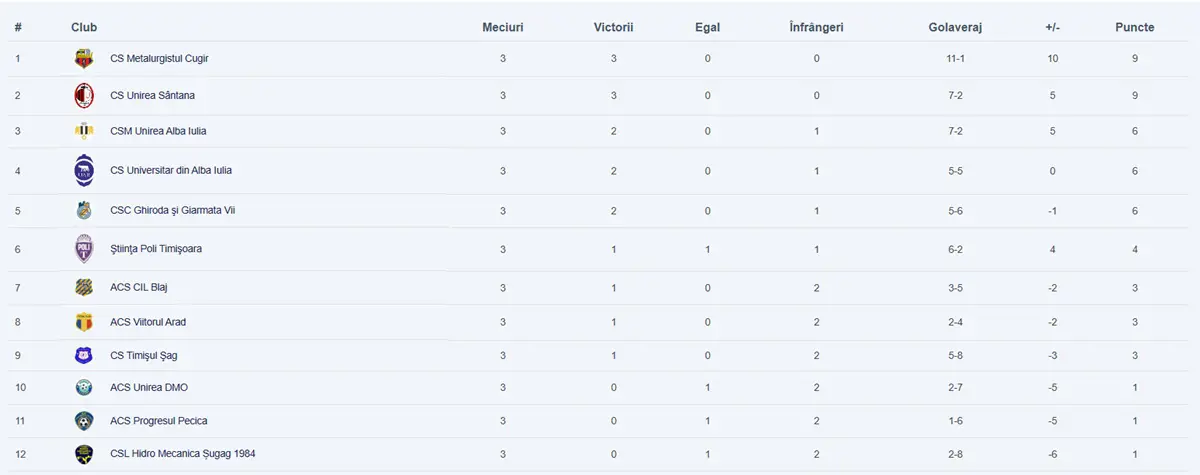Click the CSC Ghiroda și Giarmata Vii logo
The width and height of the screenshot is (1200, 475).
[84, 210]
